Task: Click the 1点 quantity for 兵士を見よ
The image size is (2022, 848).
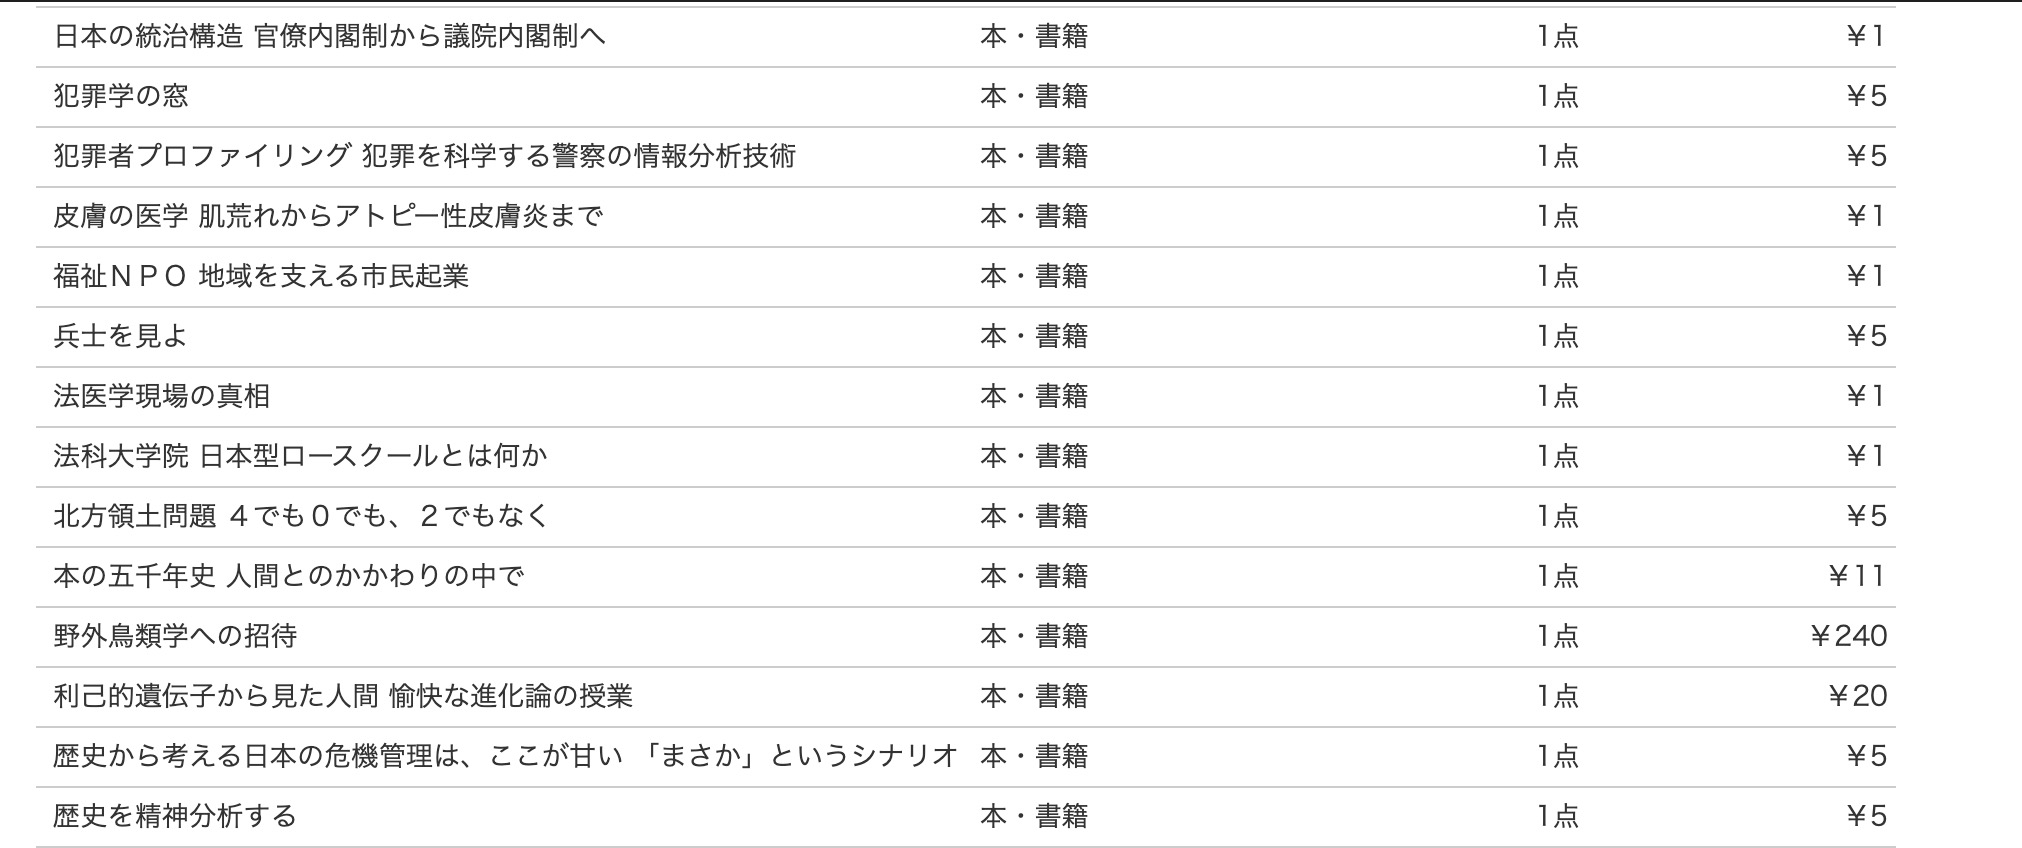Action: (x=1557, y=337)
